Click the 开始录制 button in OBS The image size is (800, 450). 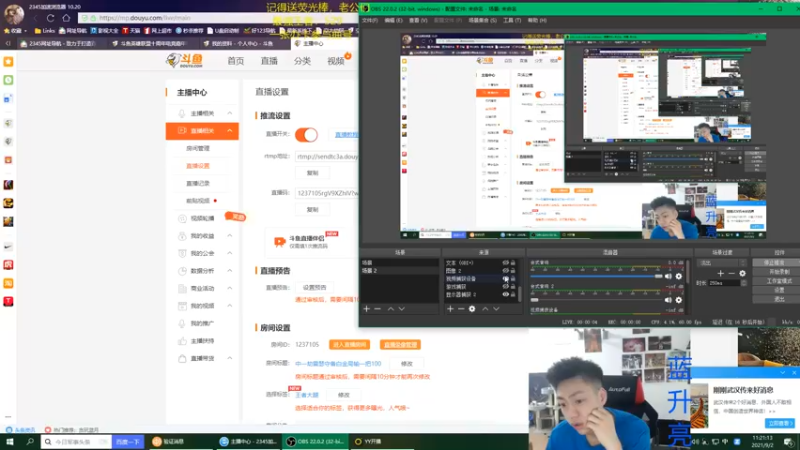[x=774, y=272]
